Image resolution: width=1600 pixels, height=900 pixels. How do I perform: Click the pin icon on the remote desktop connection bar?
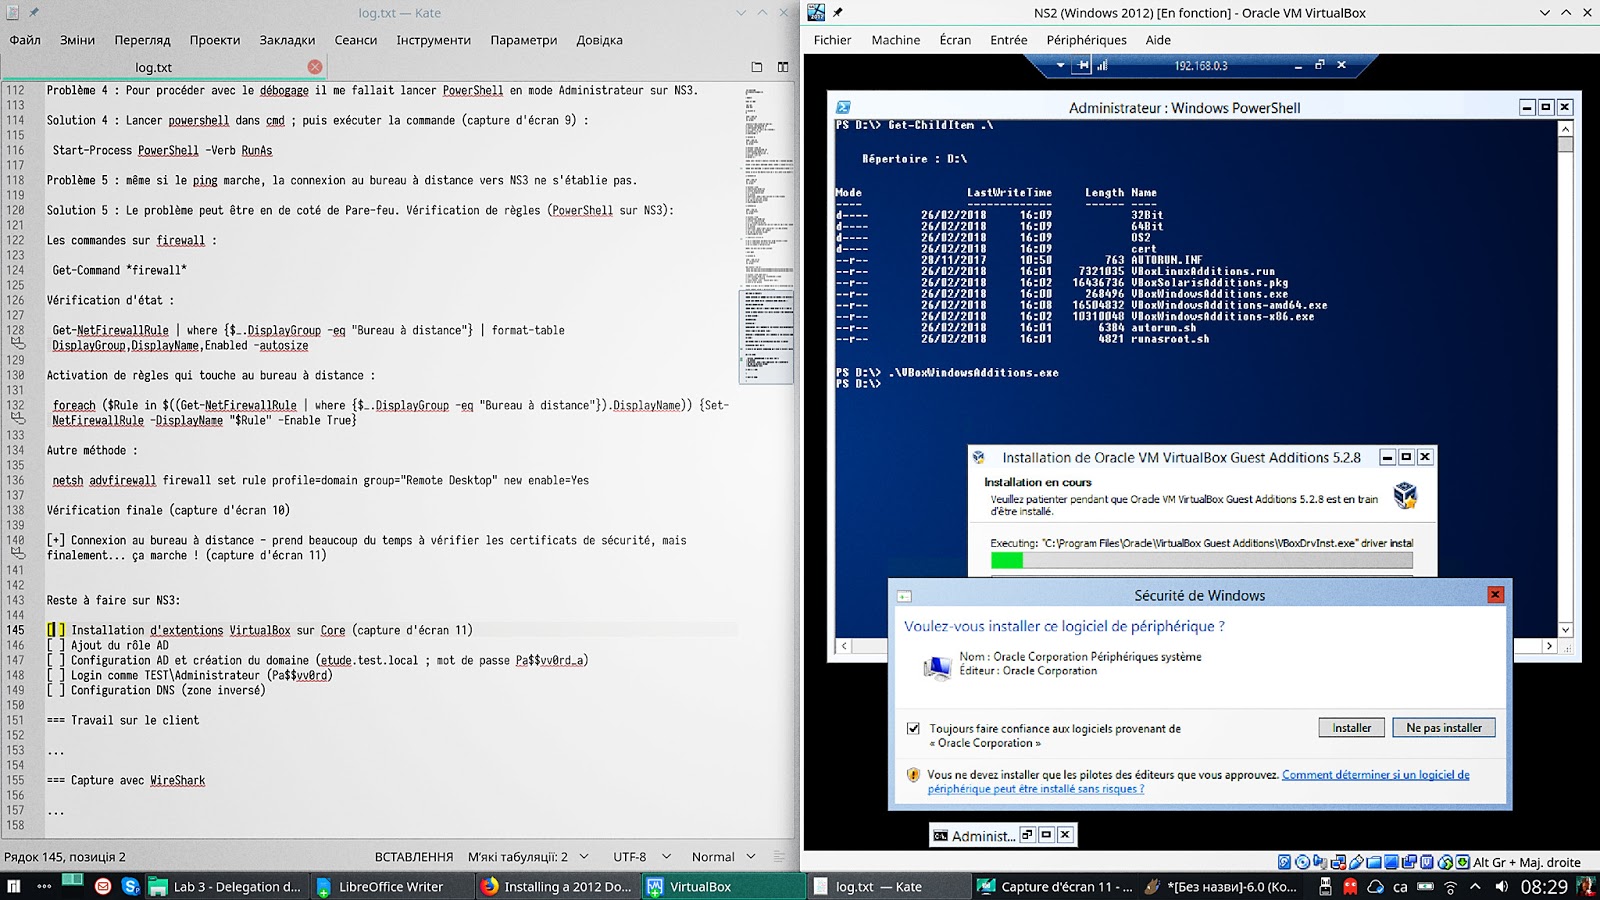pyautogui.click(x=1082, y=66)
